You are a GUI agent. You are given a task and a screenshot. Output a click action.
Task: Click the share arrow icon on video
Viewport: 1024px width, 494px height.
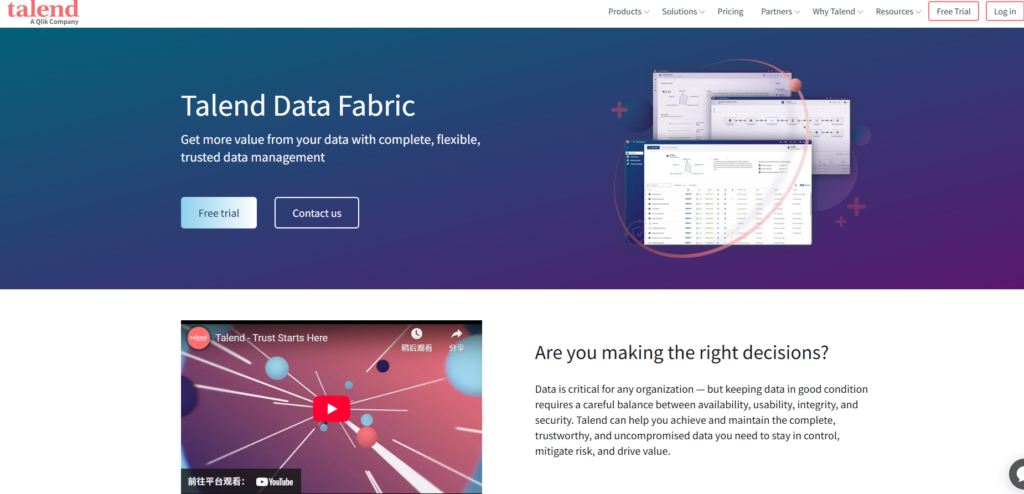tap(456, 334)
